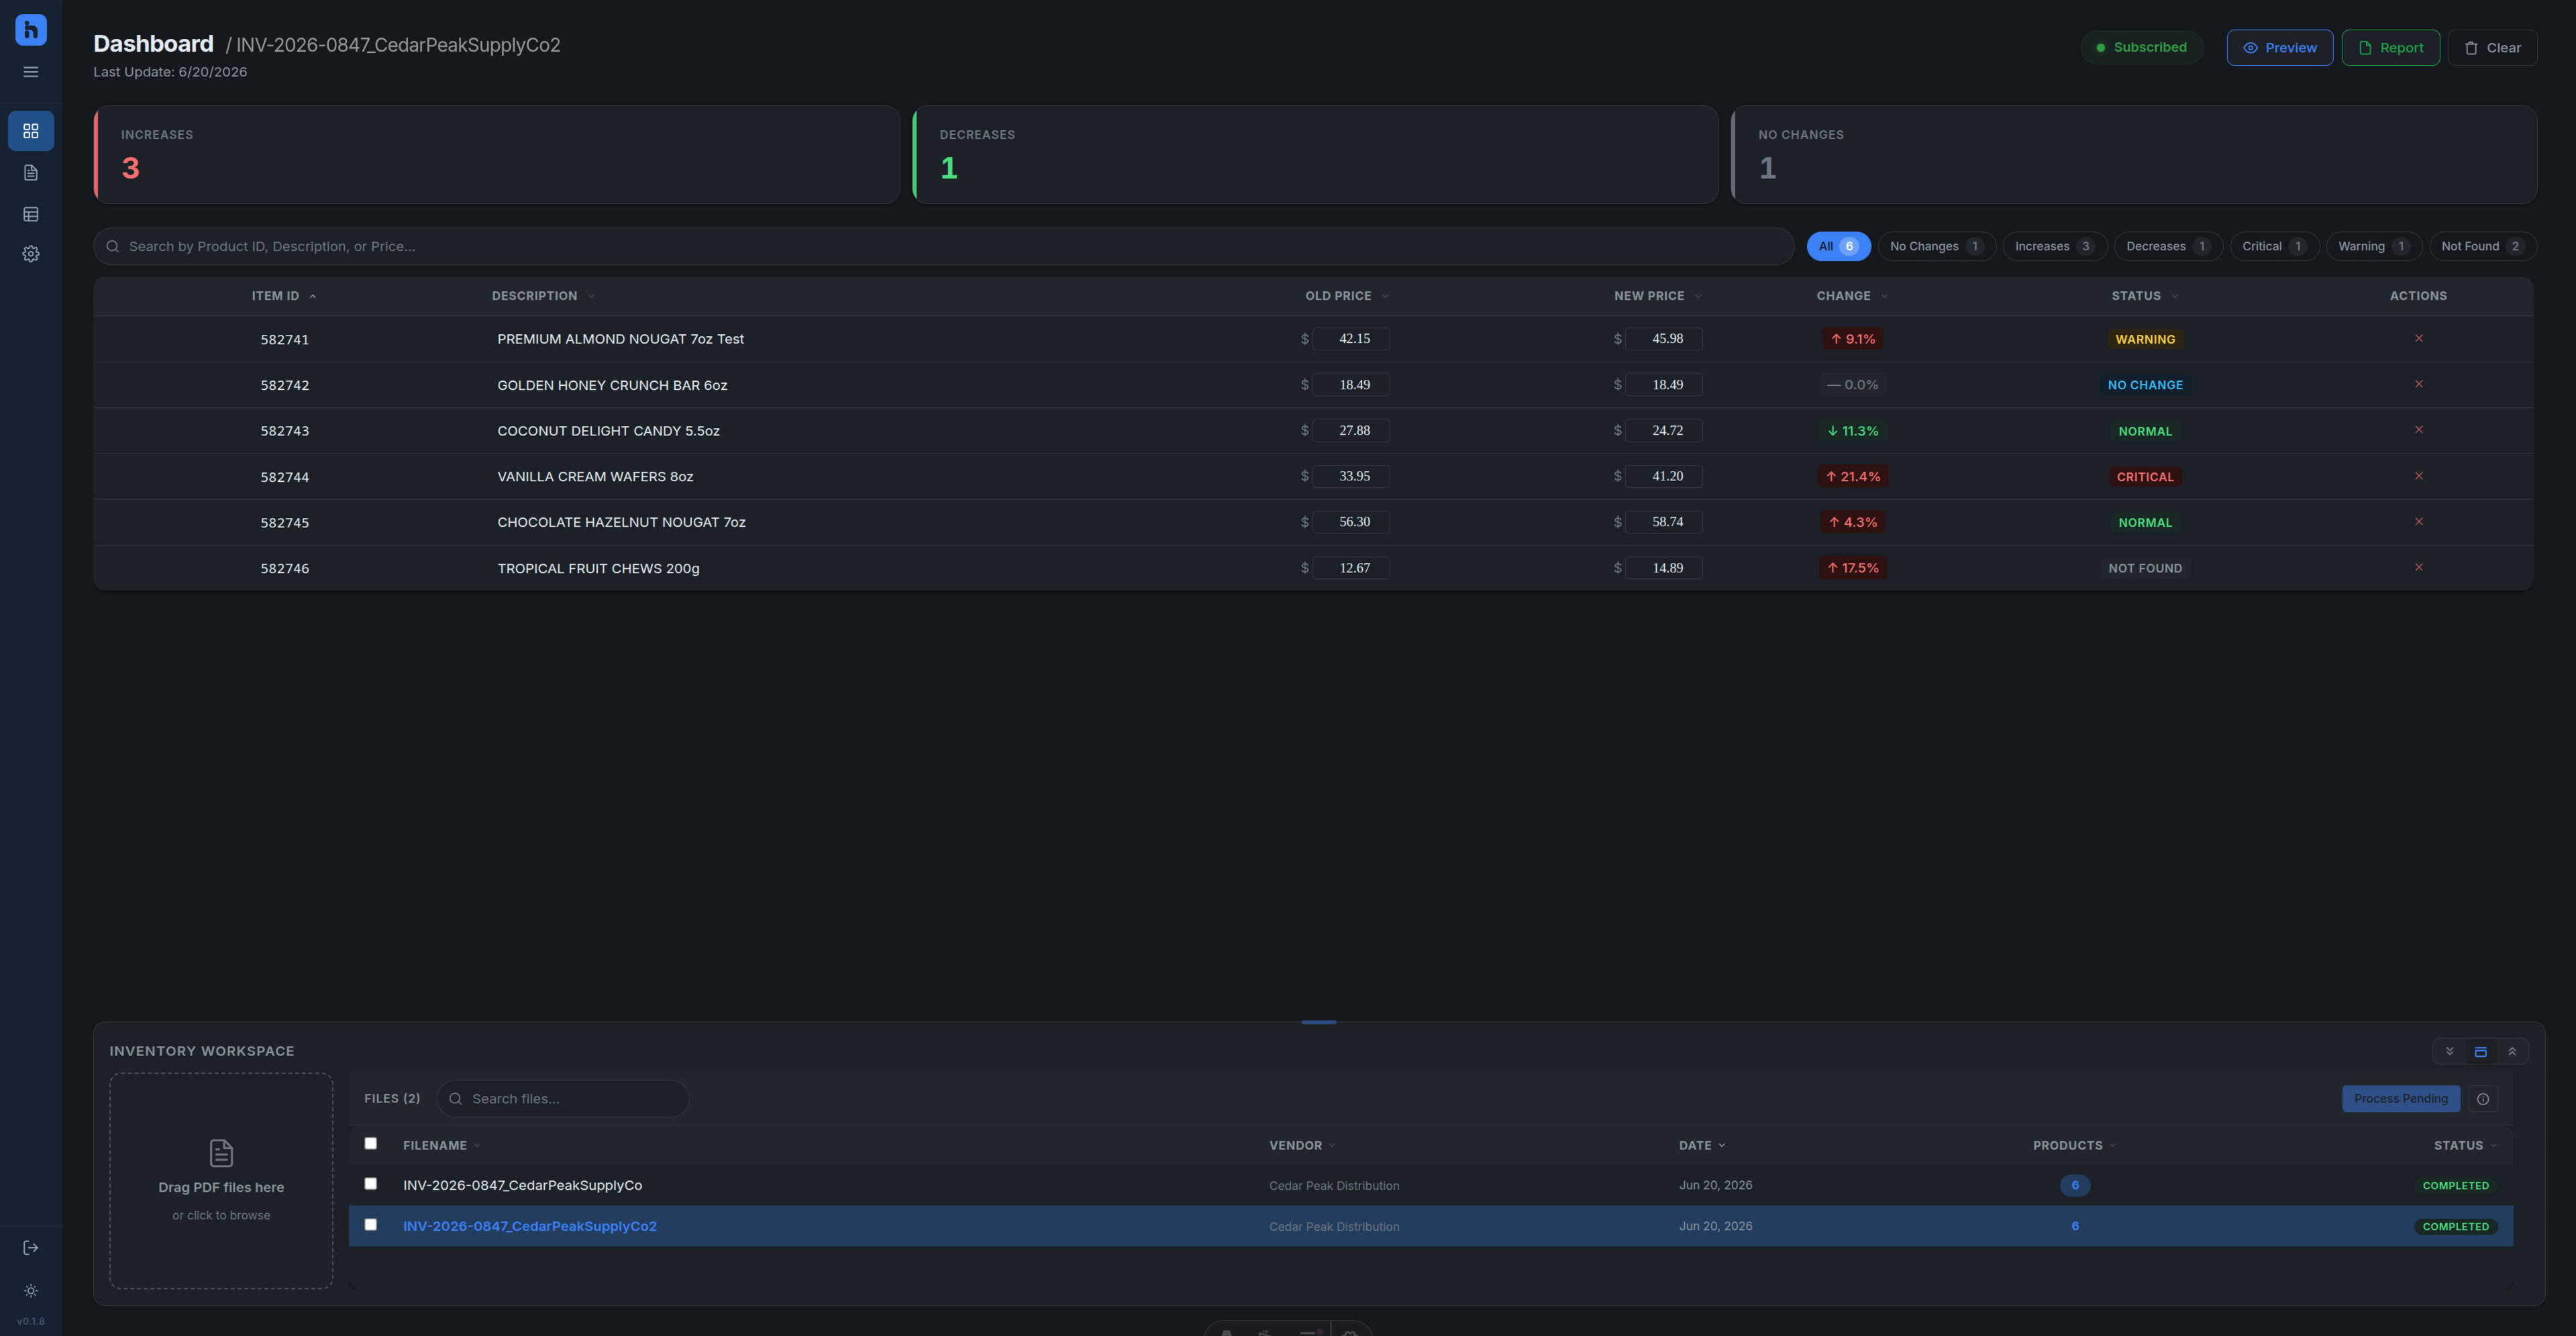This screenshot has width=2576, height=1336.
Task: Click TROPICAL FRUIT CHEWS 200g description
Action: 598,568
